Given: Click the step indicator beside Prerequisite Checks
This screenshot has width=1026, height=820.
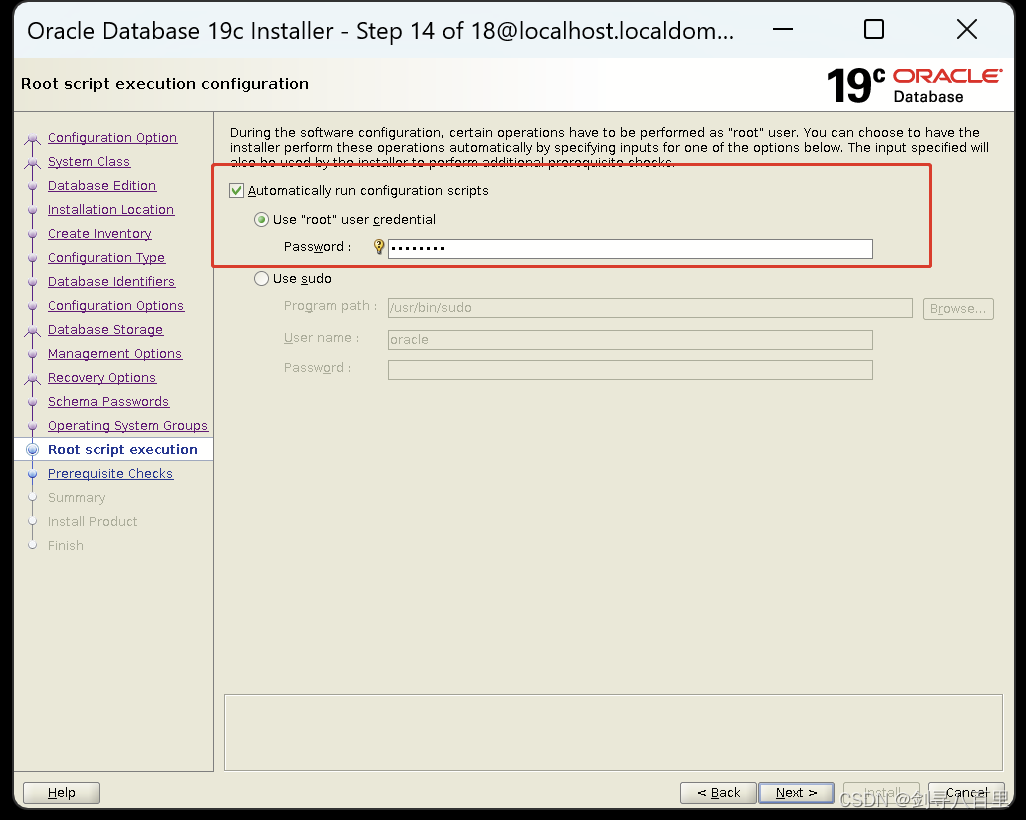Looking at the screenshot, I should [34, 473].
